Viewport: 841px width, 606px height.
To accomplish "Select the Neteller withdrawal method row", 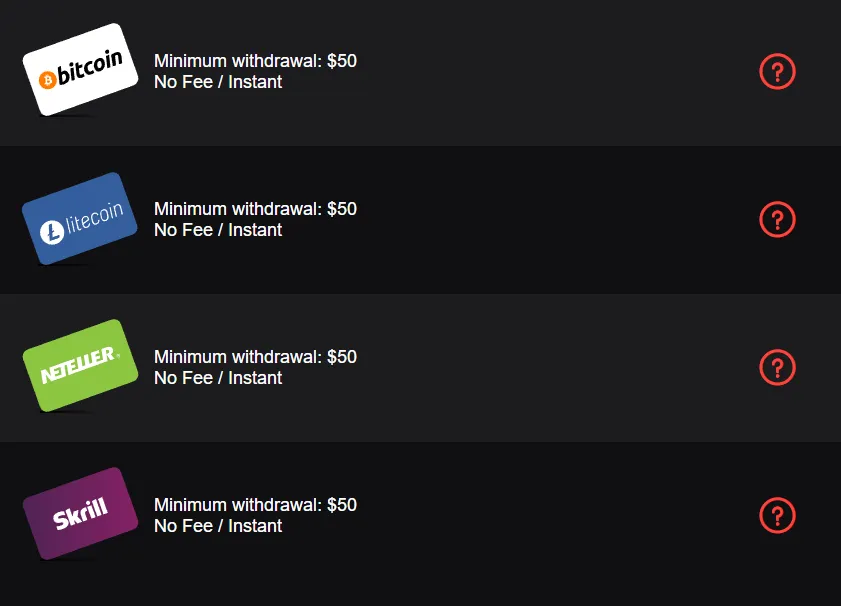I will tap(420, 367).
